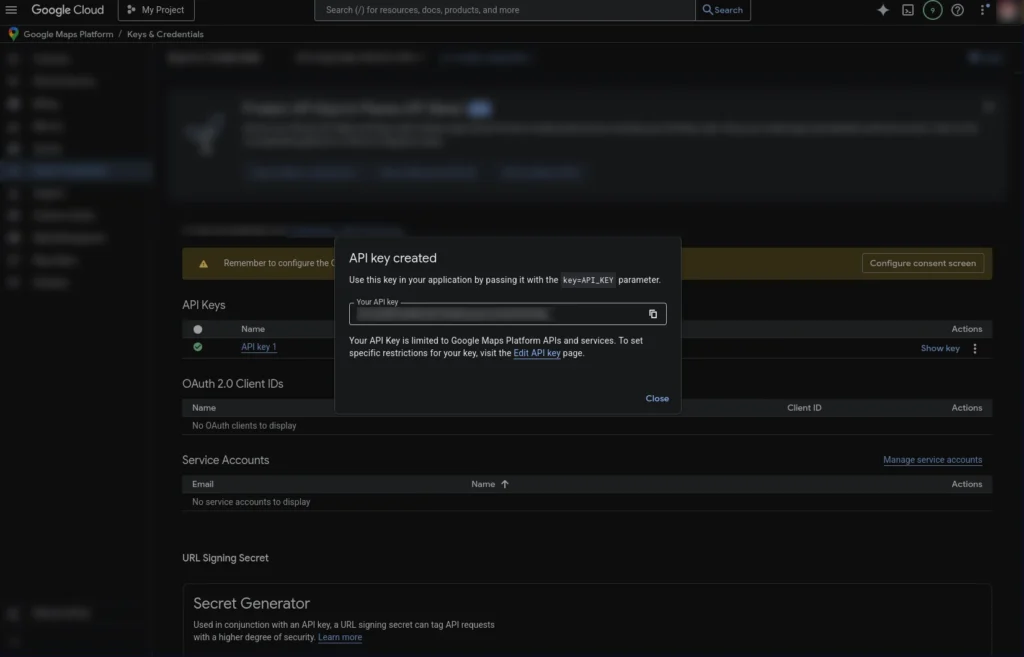1024x657 pixels.
Task: Open the main navigation hamburger menu
Action: [12, 10]
